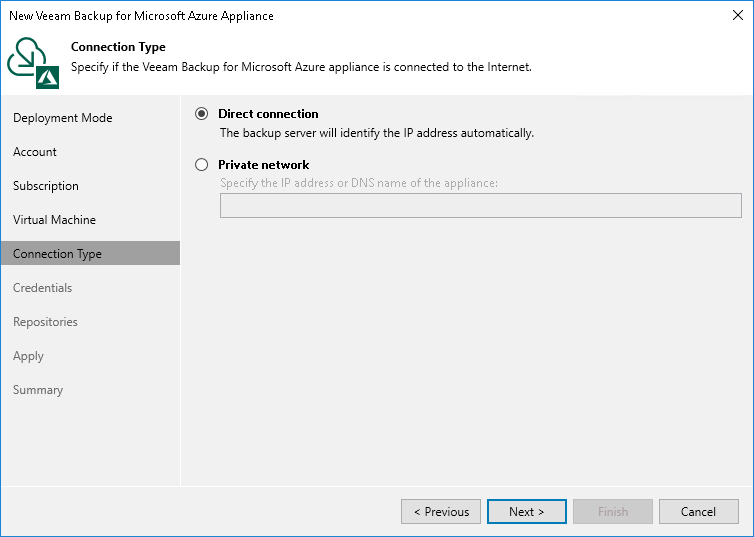Click the Credentials step in sidebar
Screen dimensions: 754x537
point(43,288)
